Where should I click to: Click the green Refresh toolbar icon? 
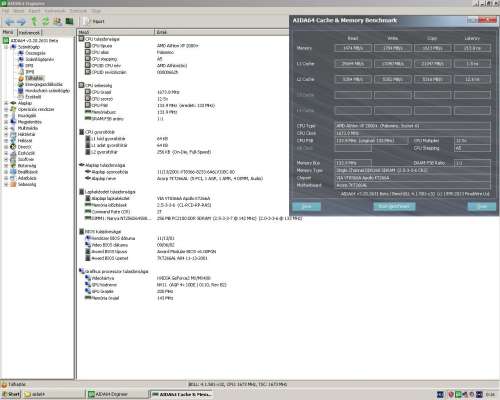(45, 22)
